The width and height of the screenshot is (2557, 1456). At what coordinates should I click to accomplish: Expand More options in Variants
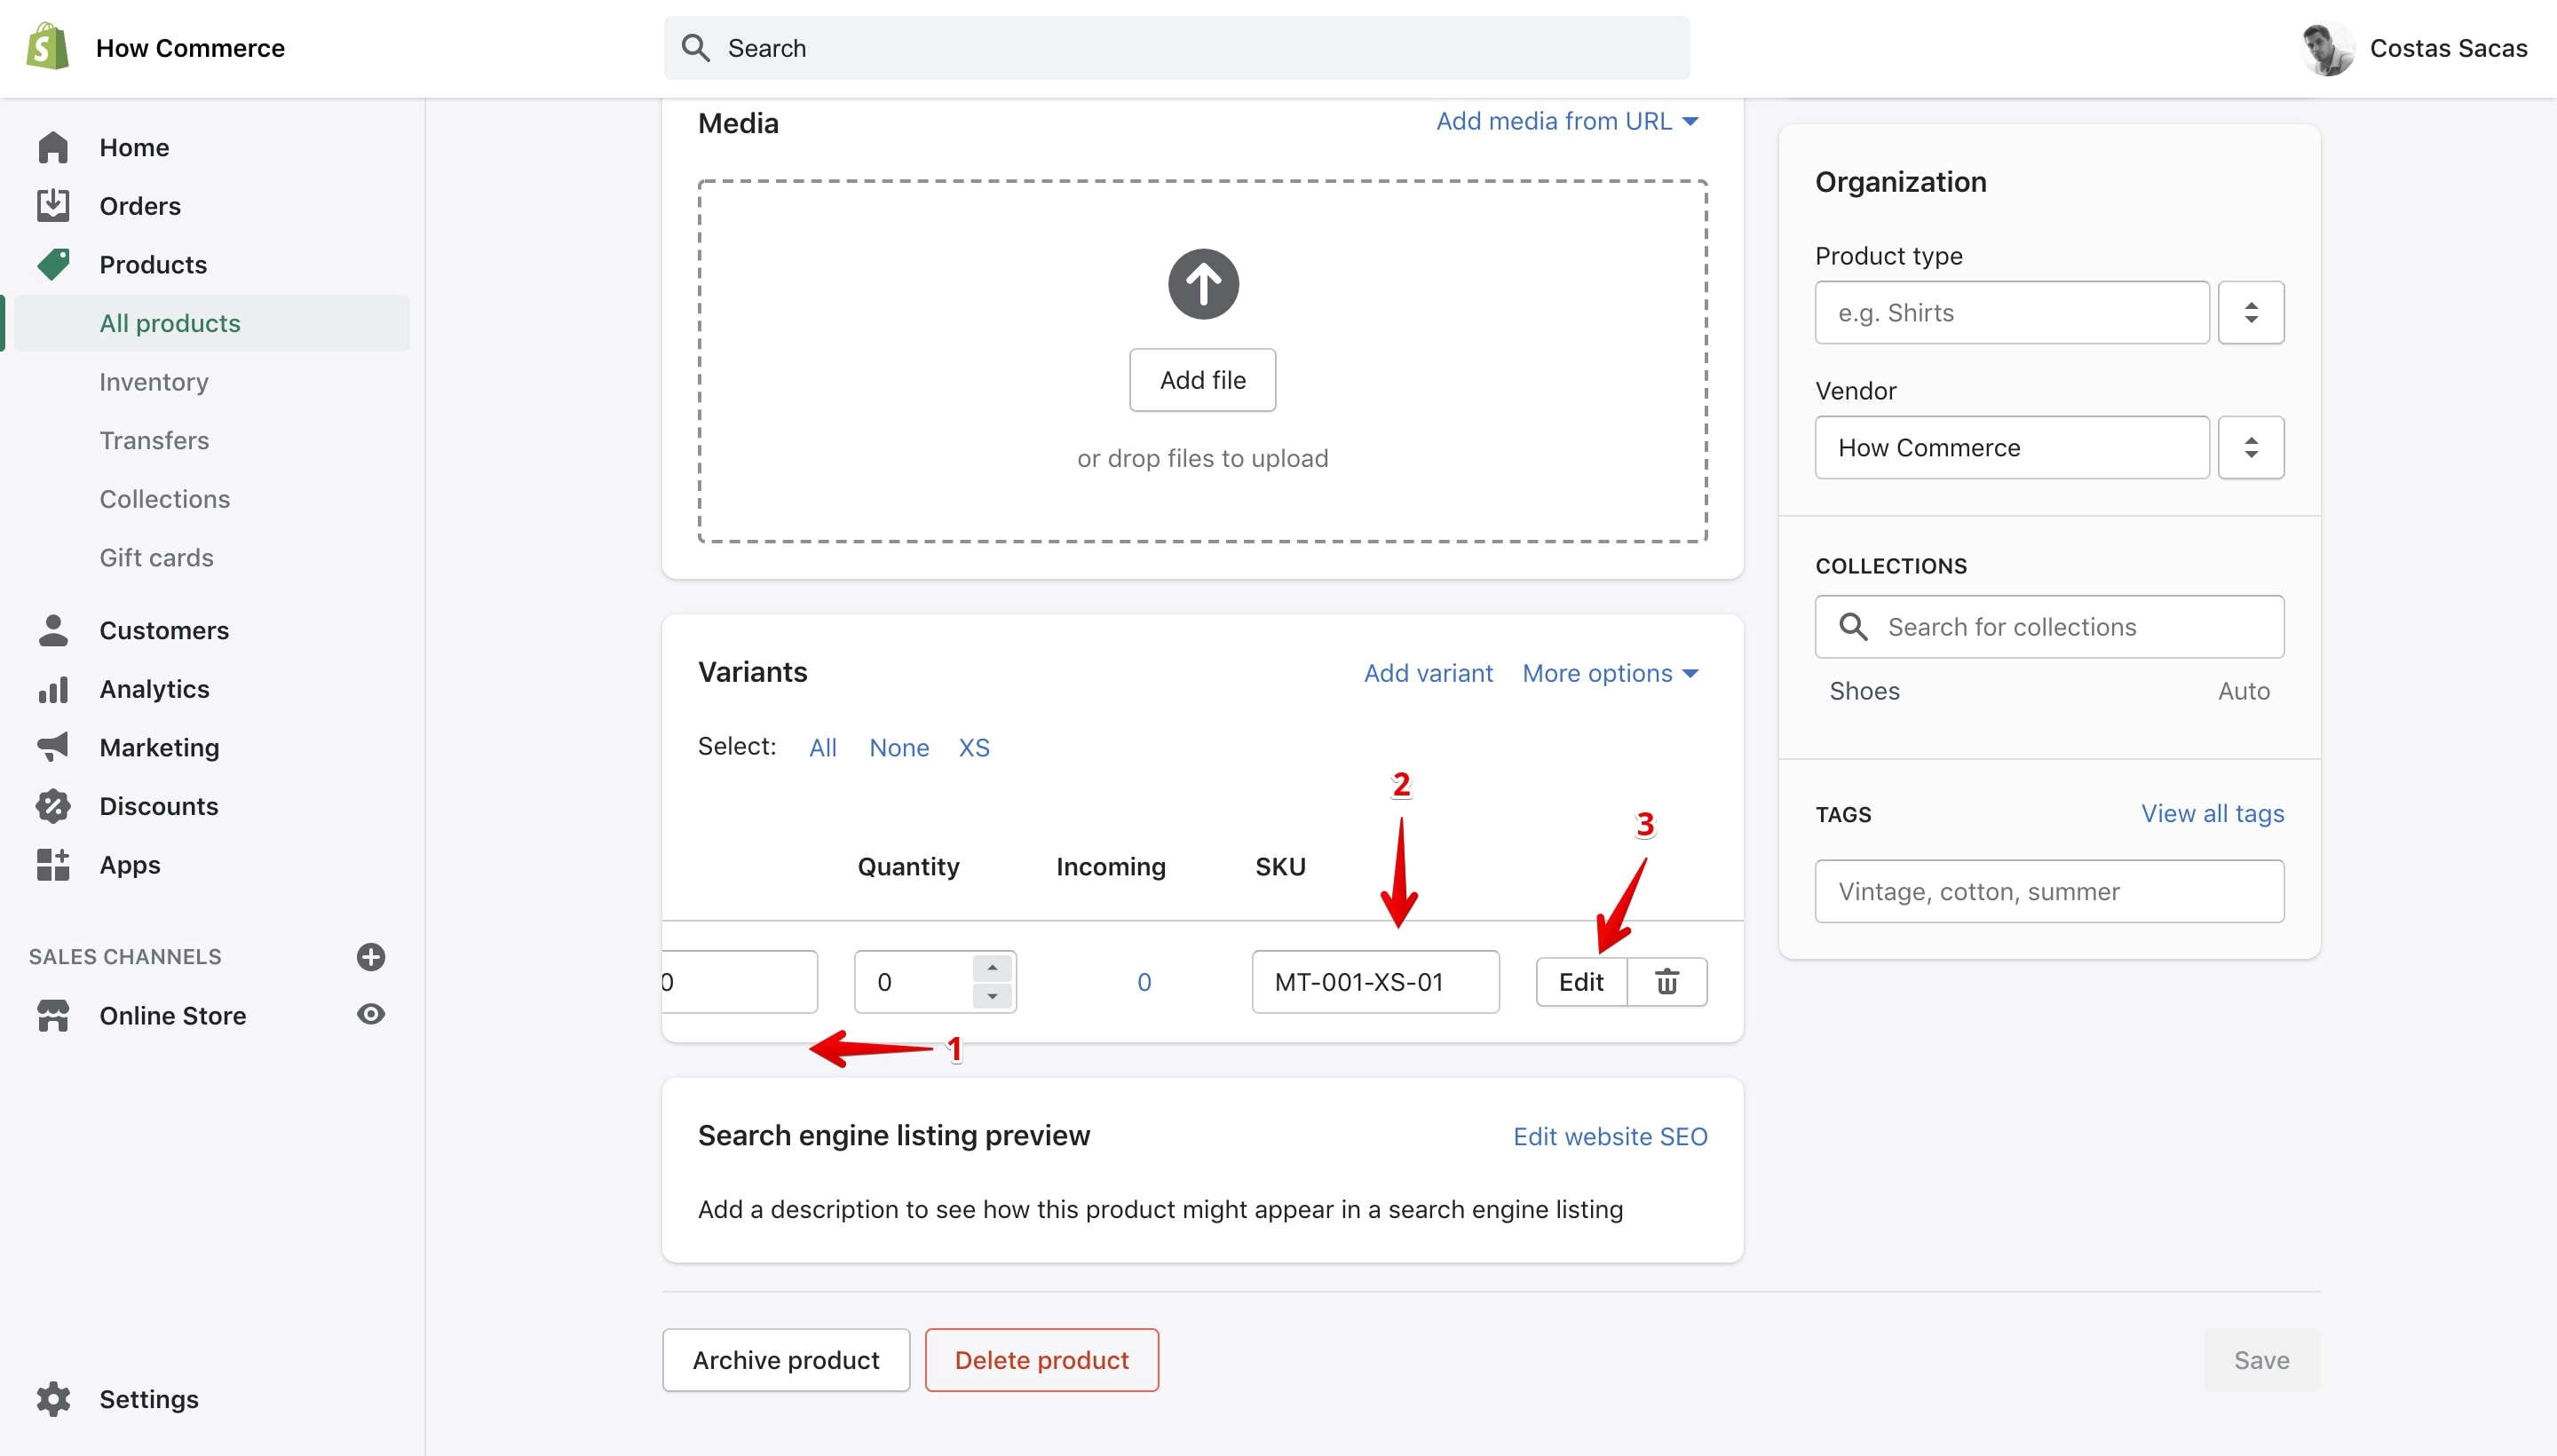[x=1610, y=673]
